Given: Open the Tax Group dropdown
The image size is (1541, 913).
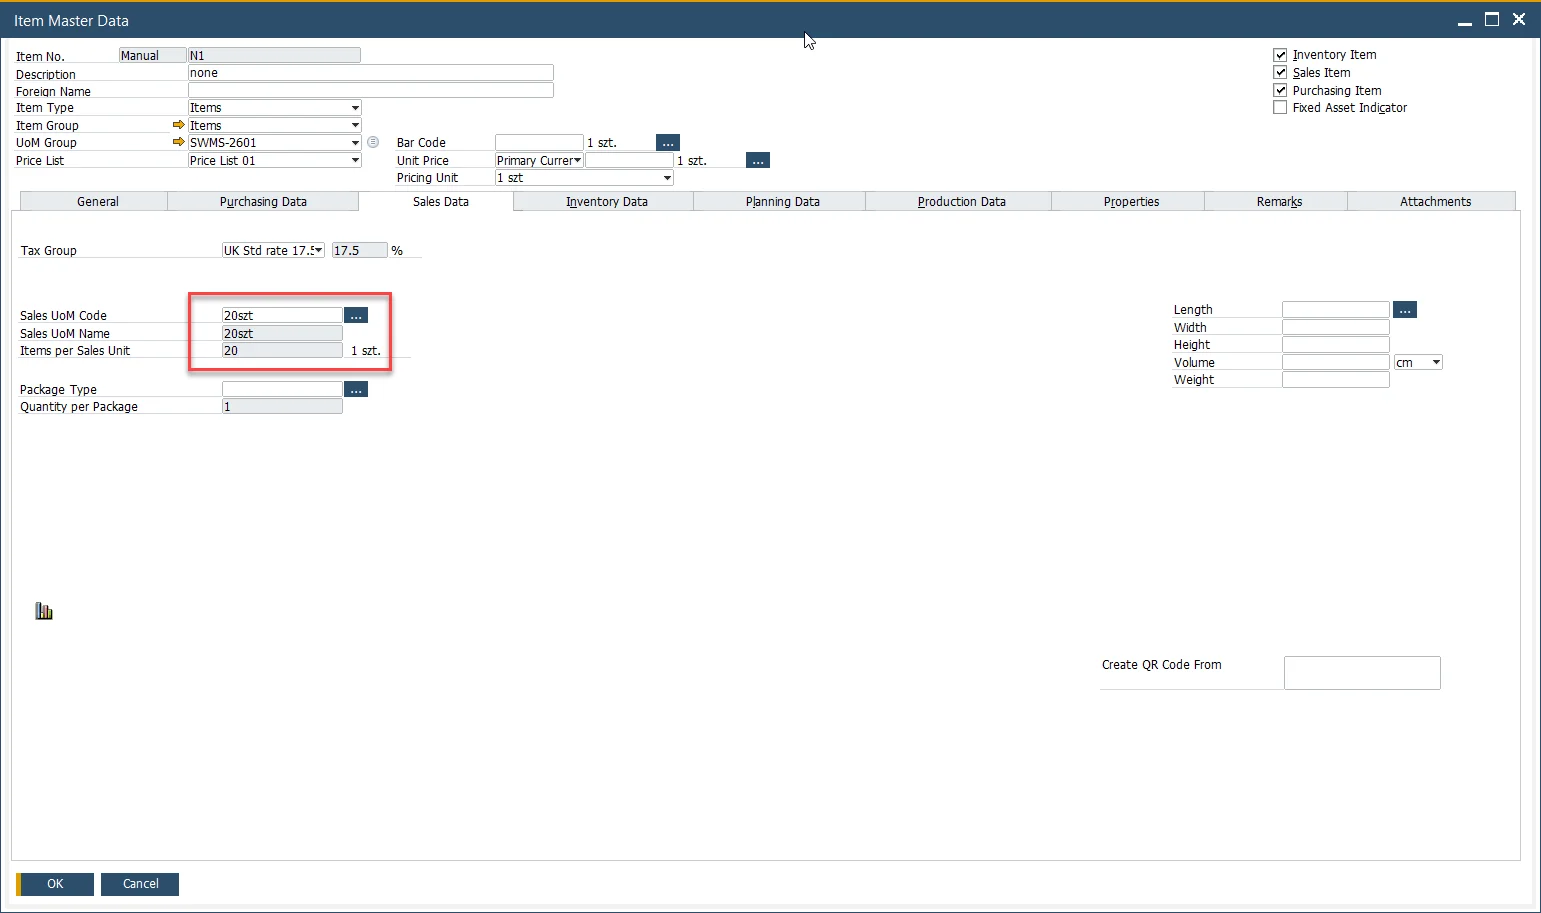Looking at the screenshot, I should click(318, 251).
